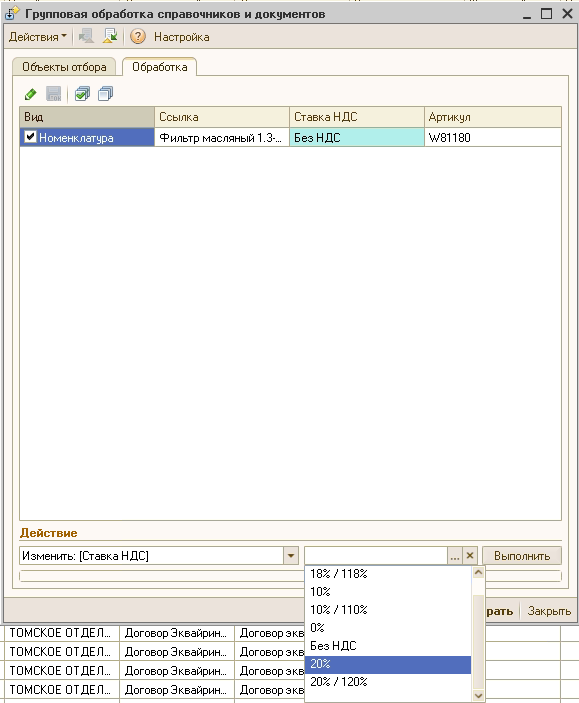
Task: Open value selection with ellipsis button
Action: [x=455, y=556]
